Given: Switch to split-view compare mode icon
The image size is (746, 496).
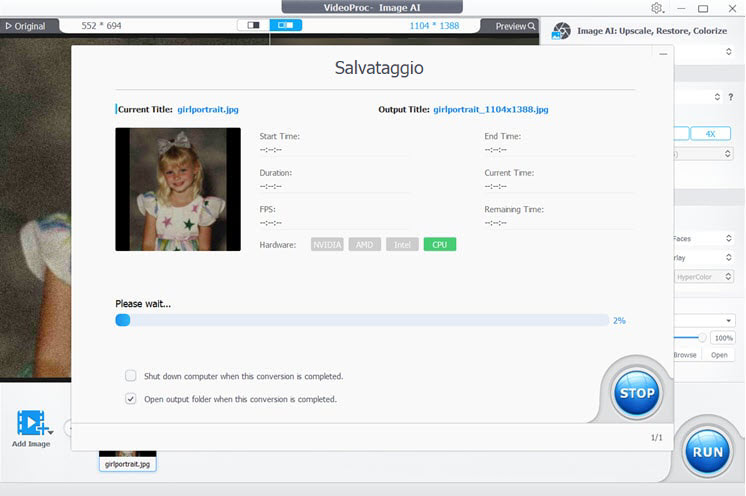Looking at the screenshot, I should [x=253, y=25].
